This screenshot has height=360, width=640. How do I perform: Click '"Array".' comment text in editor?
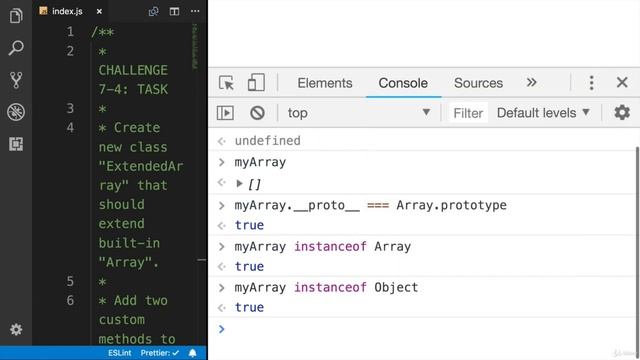pos(129,262)
